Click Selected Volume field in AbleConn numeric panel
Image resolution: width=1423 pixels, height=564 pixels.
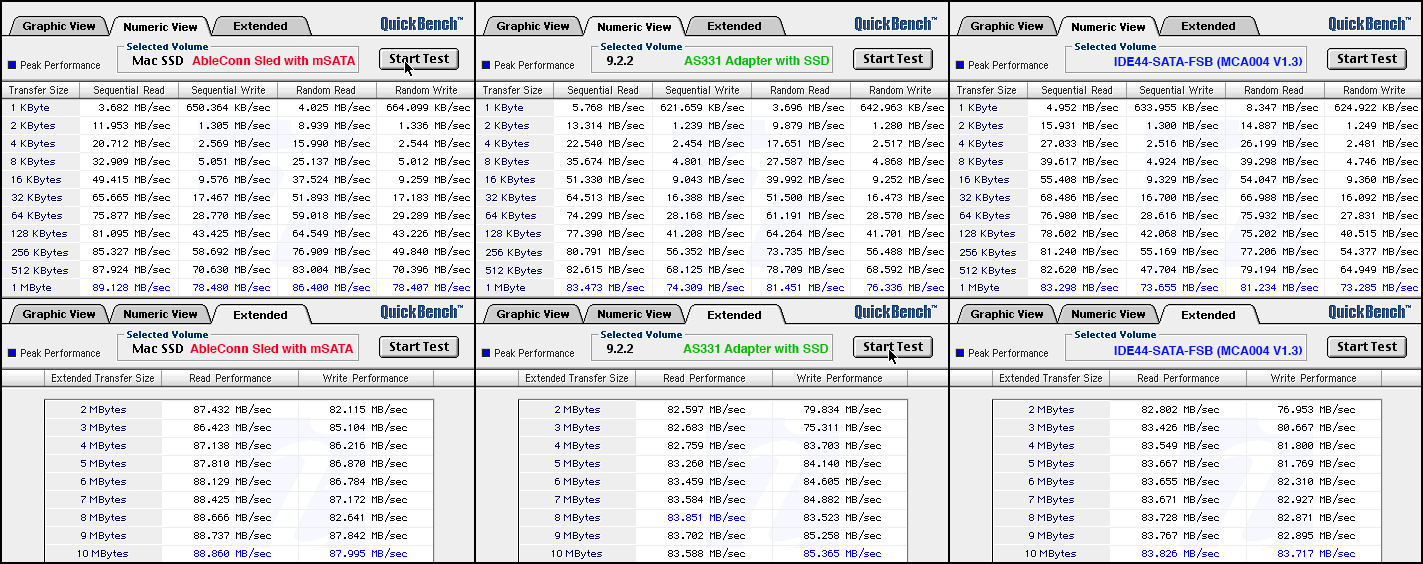tap(238, 60)
